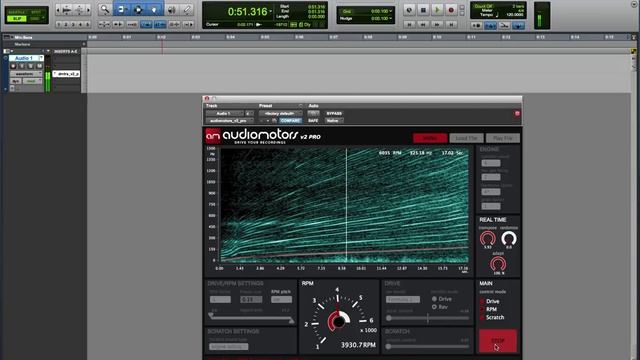Screen dimensions: 640x360
Task: Click the Markers ruler label
Action: [22, 44]
